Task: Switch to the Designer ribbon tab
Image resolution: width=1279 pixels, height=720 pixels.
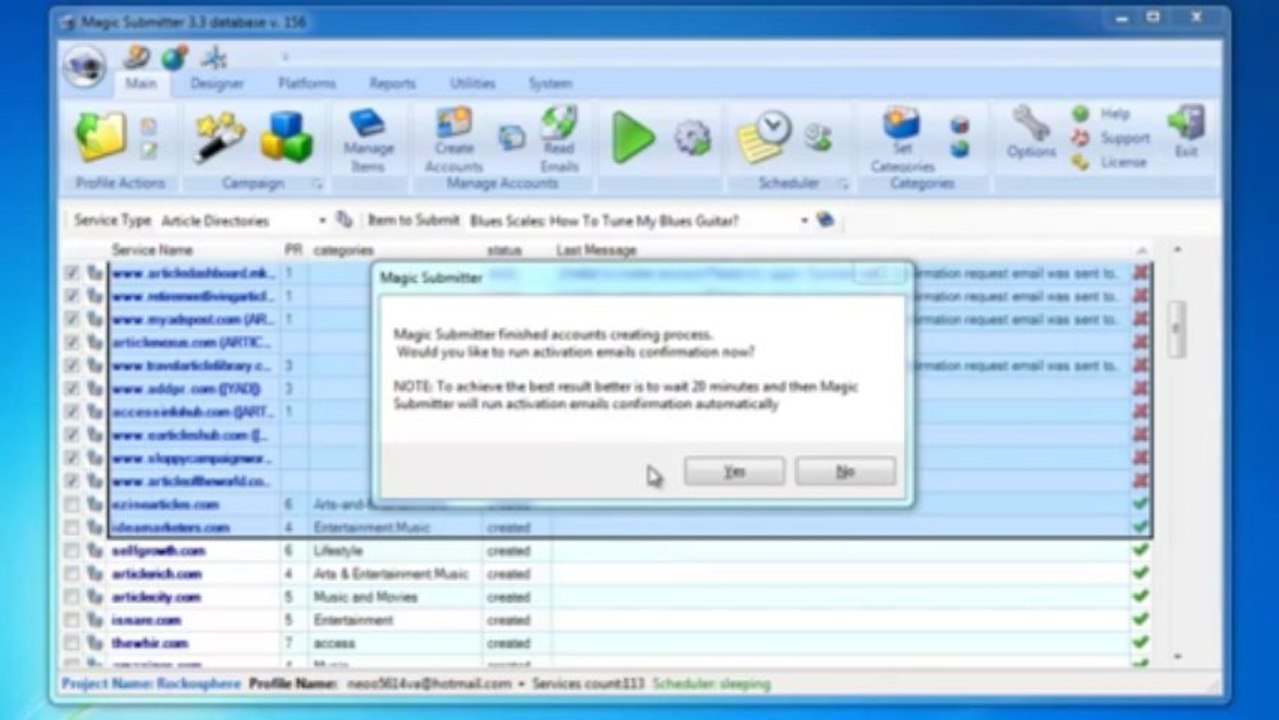Action: click(217, 84)
